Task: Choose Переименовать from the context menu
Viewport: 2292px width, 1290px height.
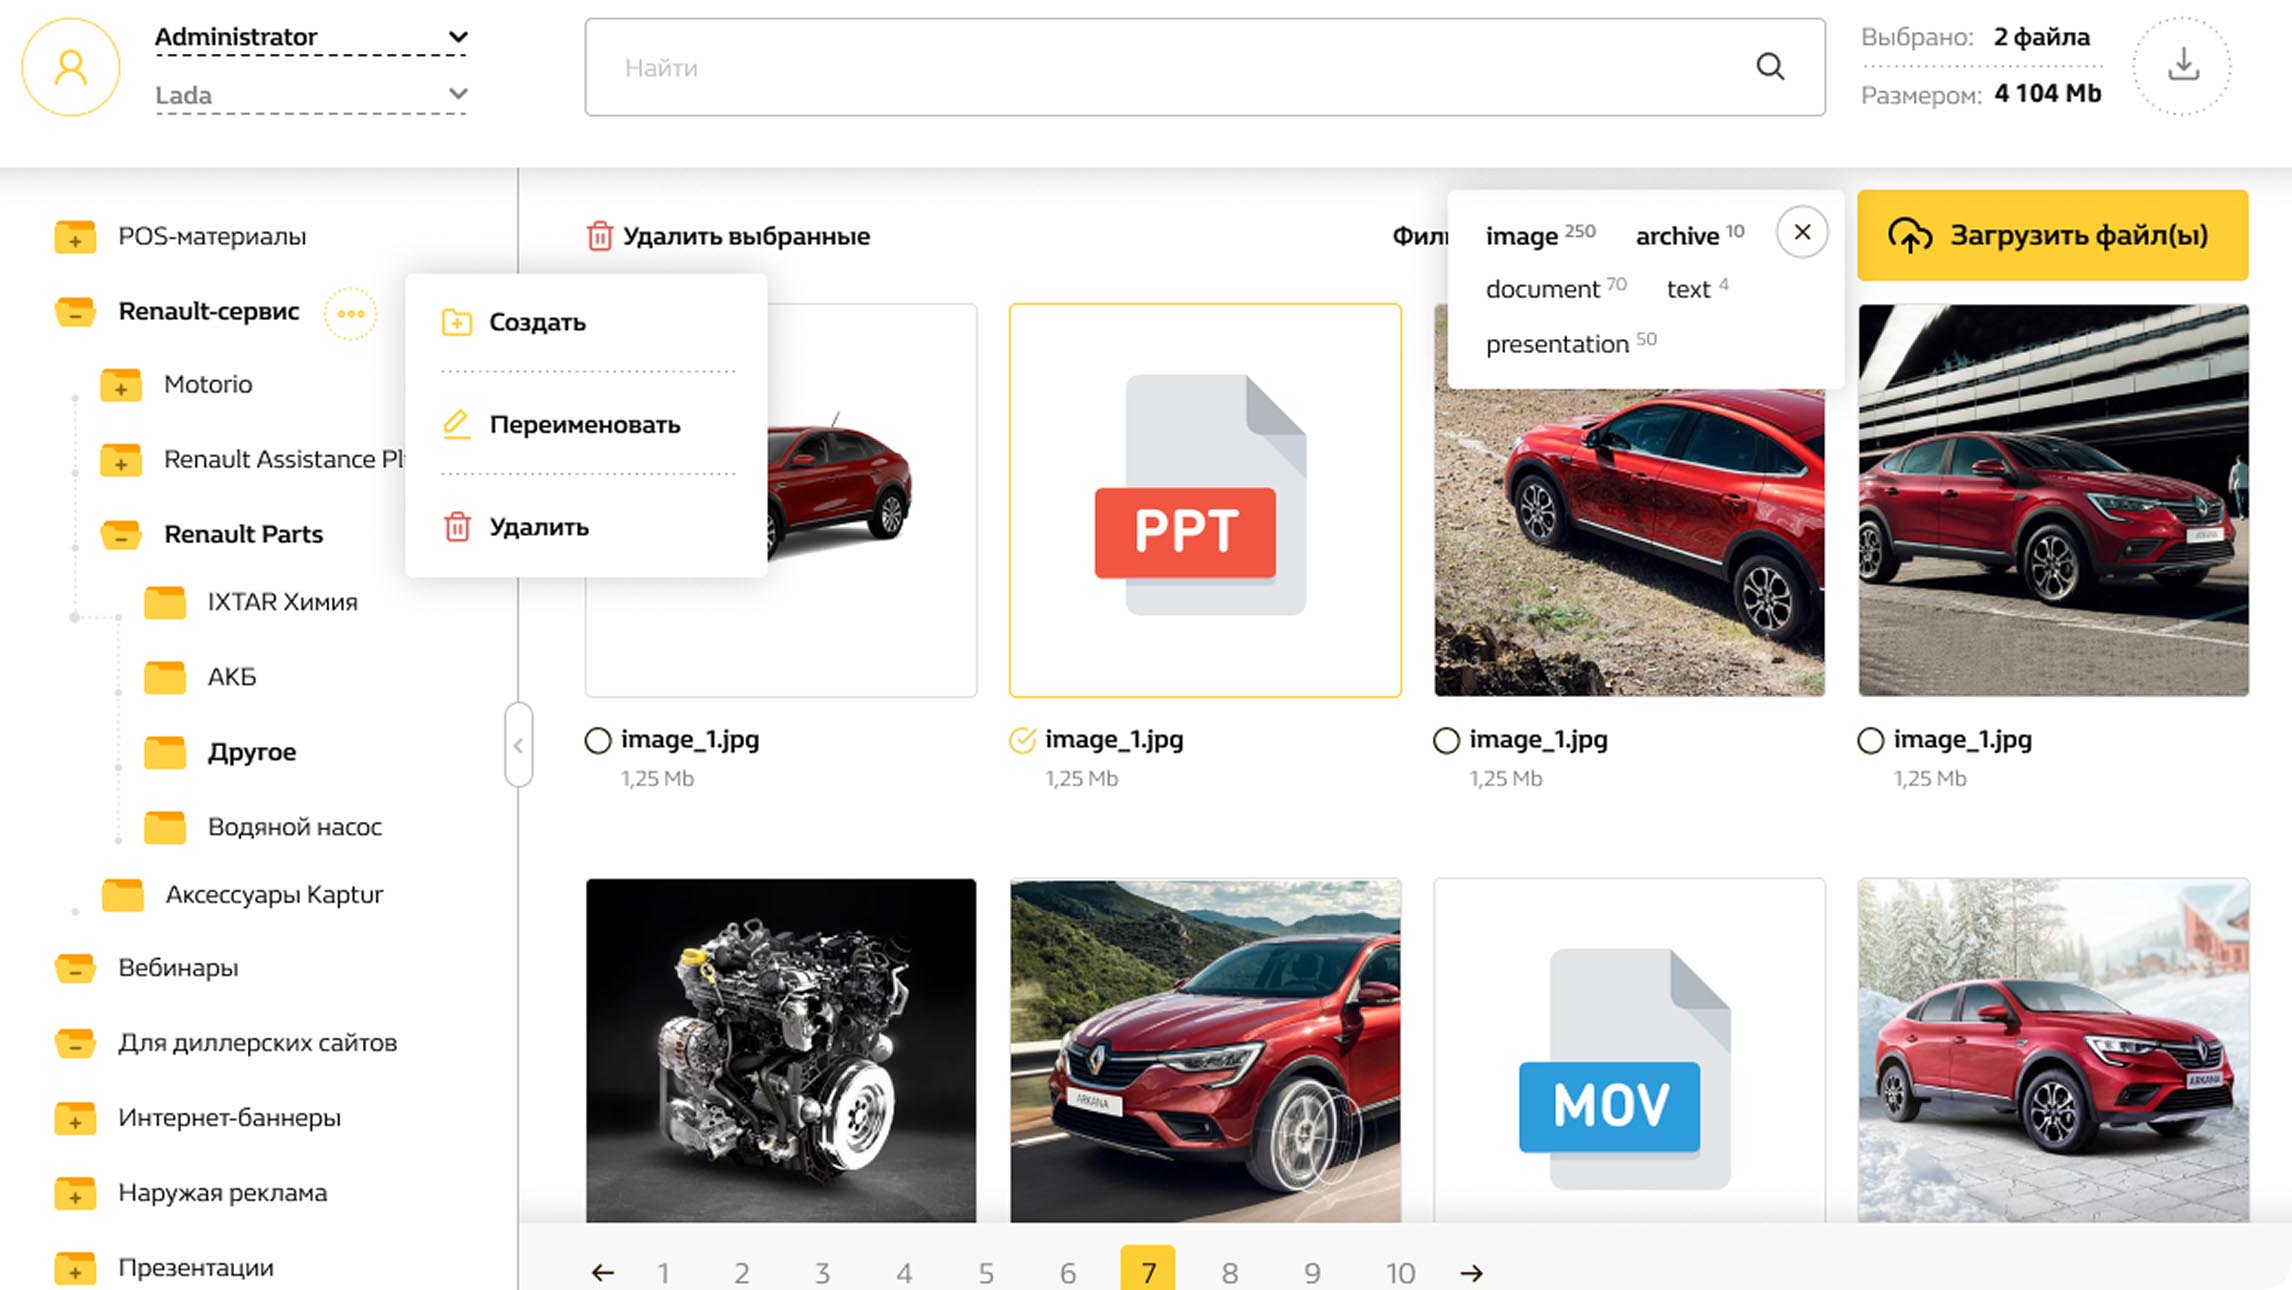Action: 585,424
